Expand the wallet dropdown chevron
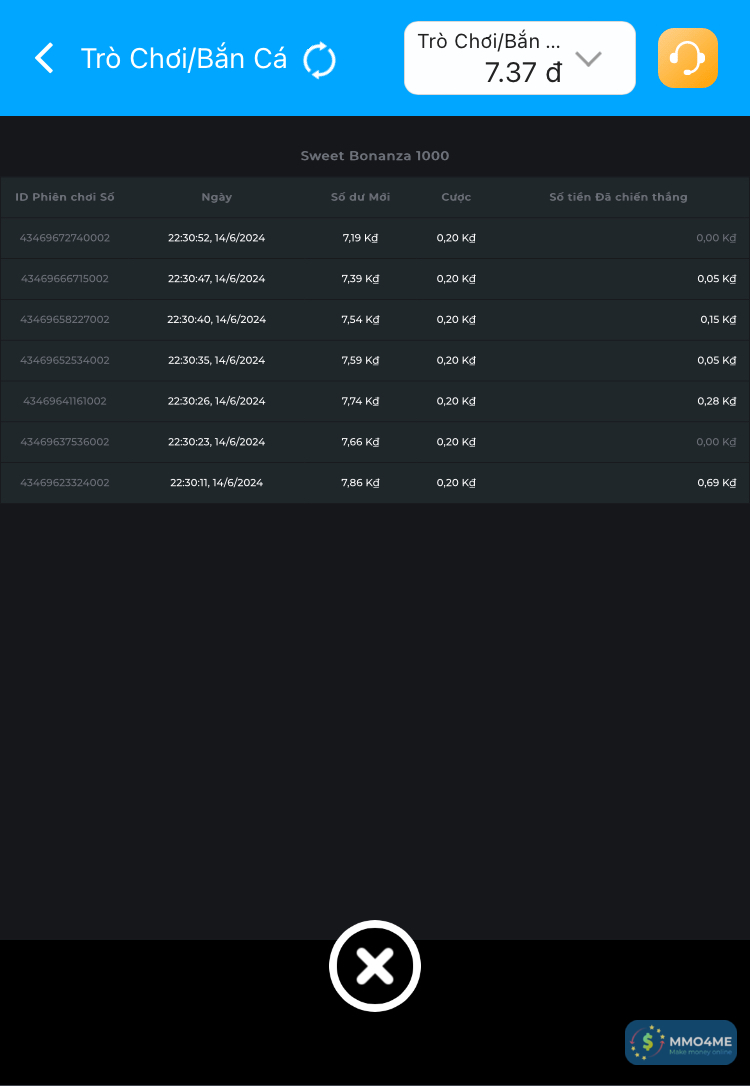 [589, 58]
